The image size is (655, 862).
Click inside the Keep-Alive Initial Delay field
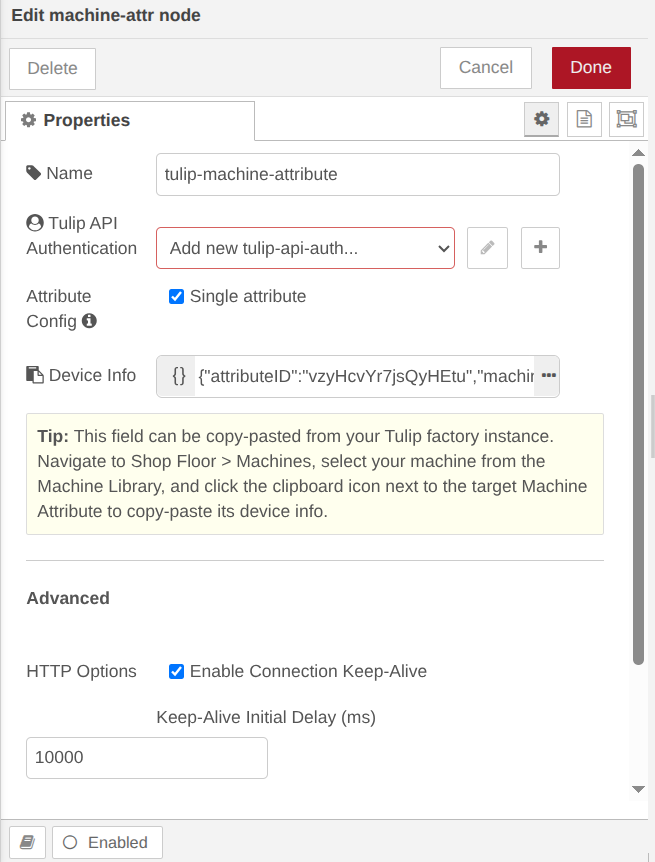(x=146, y=758)
